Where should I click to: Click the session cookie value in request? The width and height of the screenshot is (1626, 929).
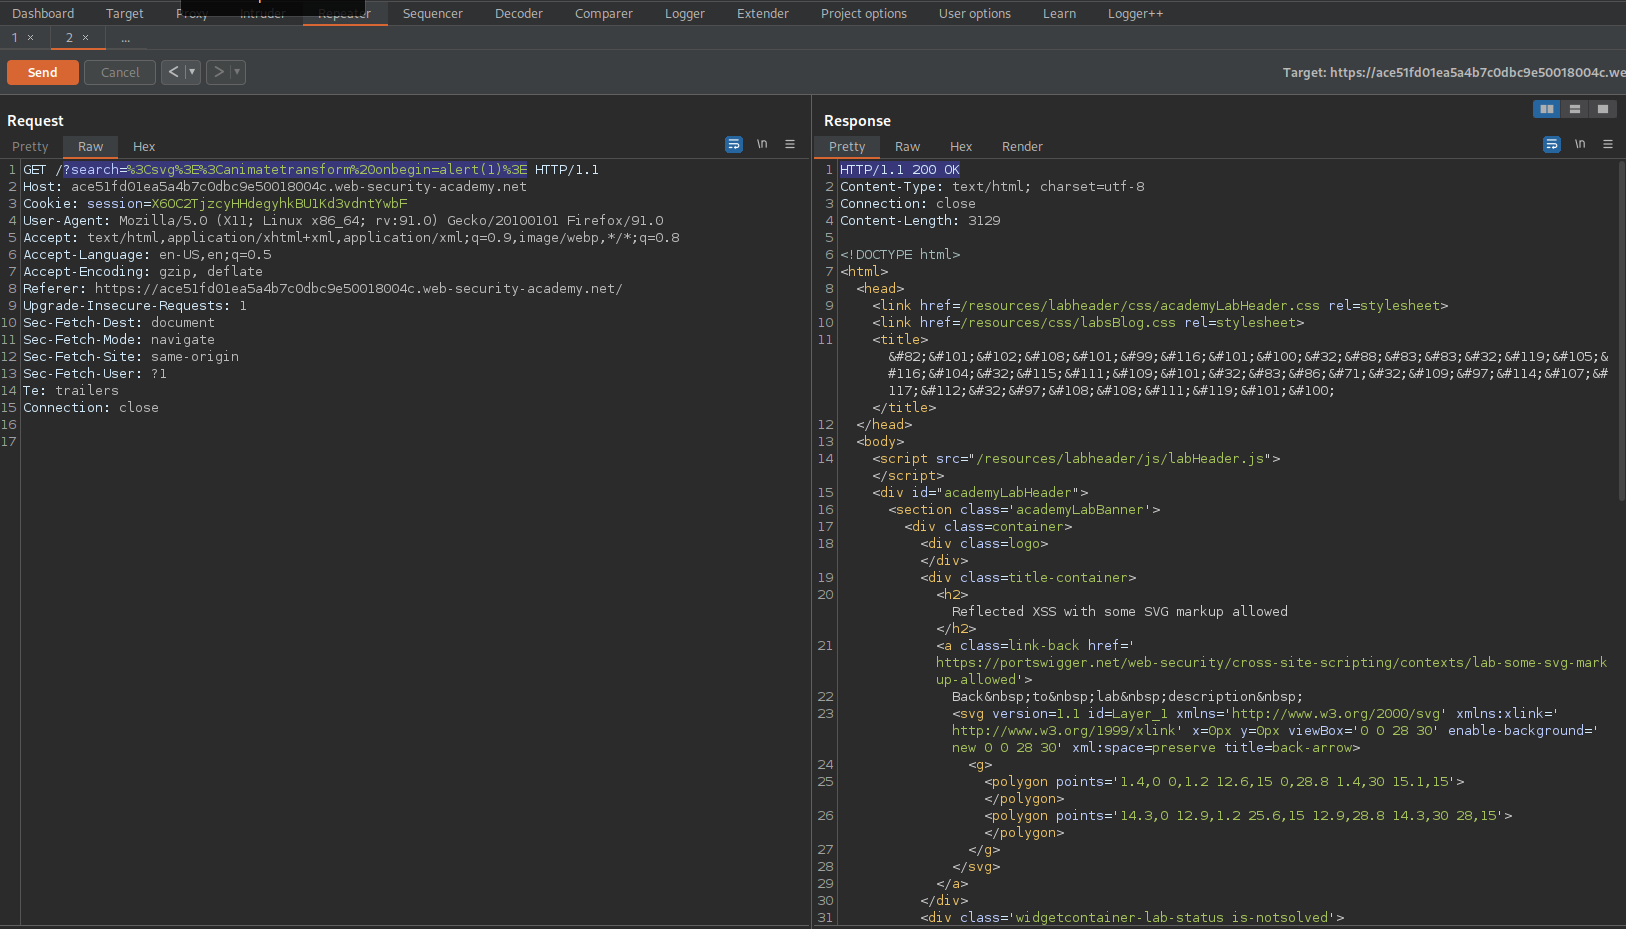coord(279,204)
